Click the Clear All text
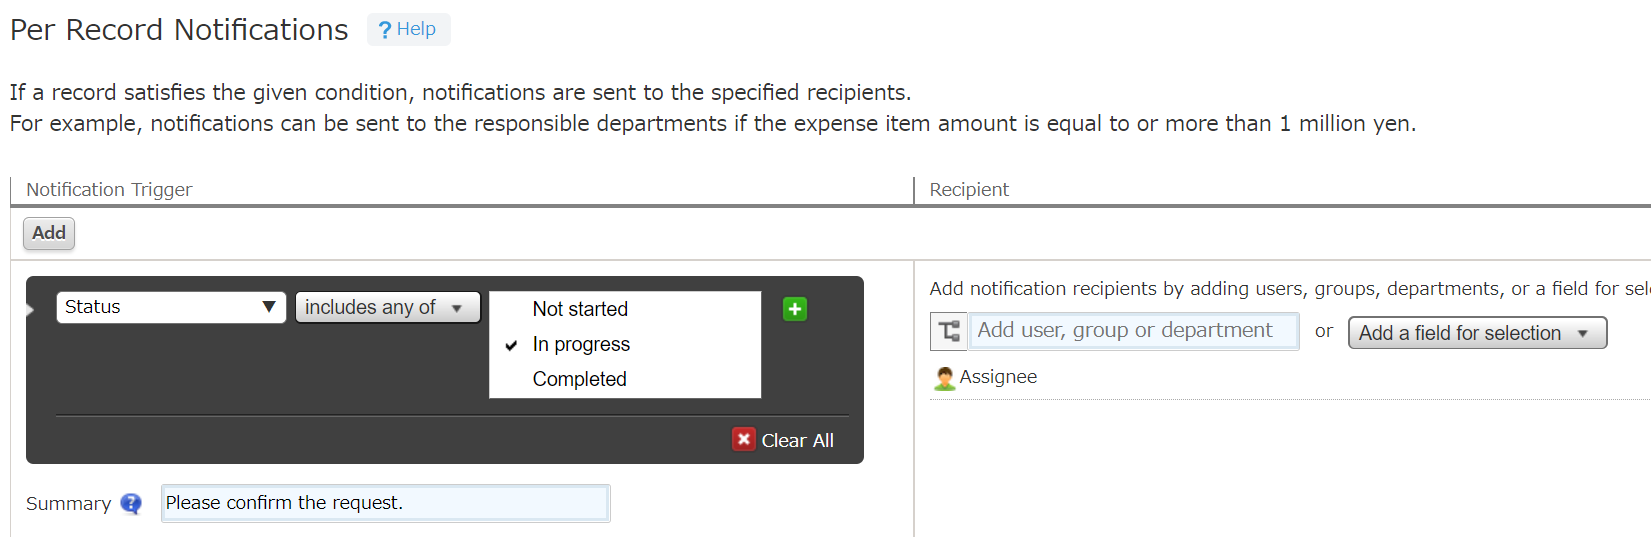 click(797, 441)
